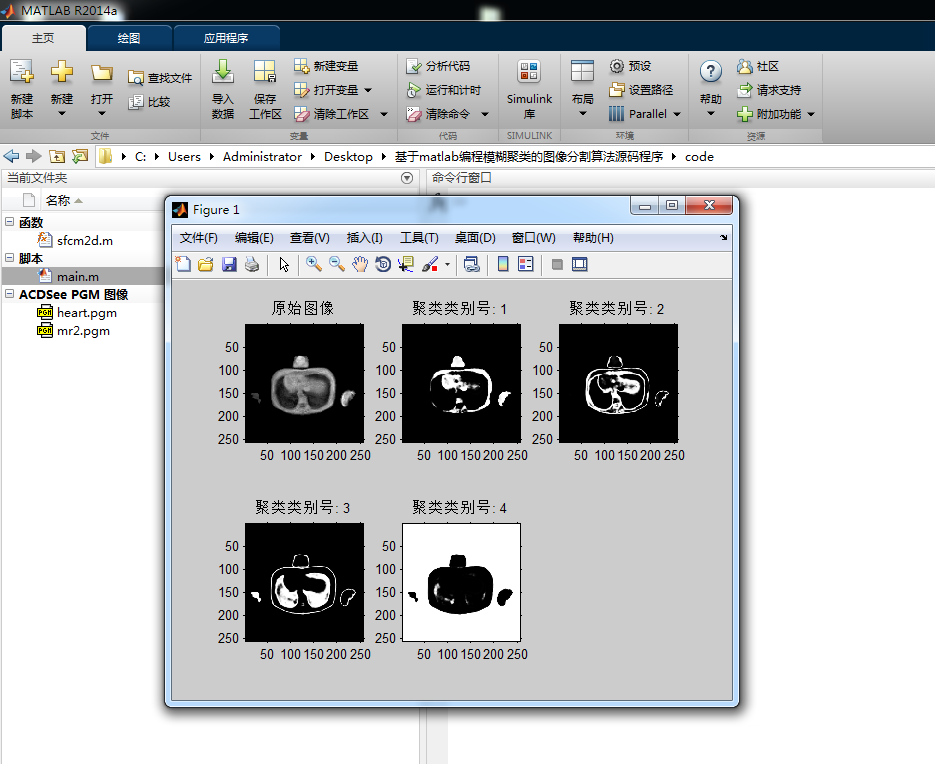The image size is (935, 764).
Task: Open the Window (窗口) menu in Figure 1
Action: pyautogui.click(x=534, y=238)
